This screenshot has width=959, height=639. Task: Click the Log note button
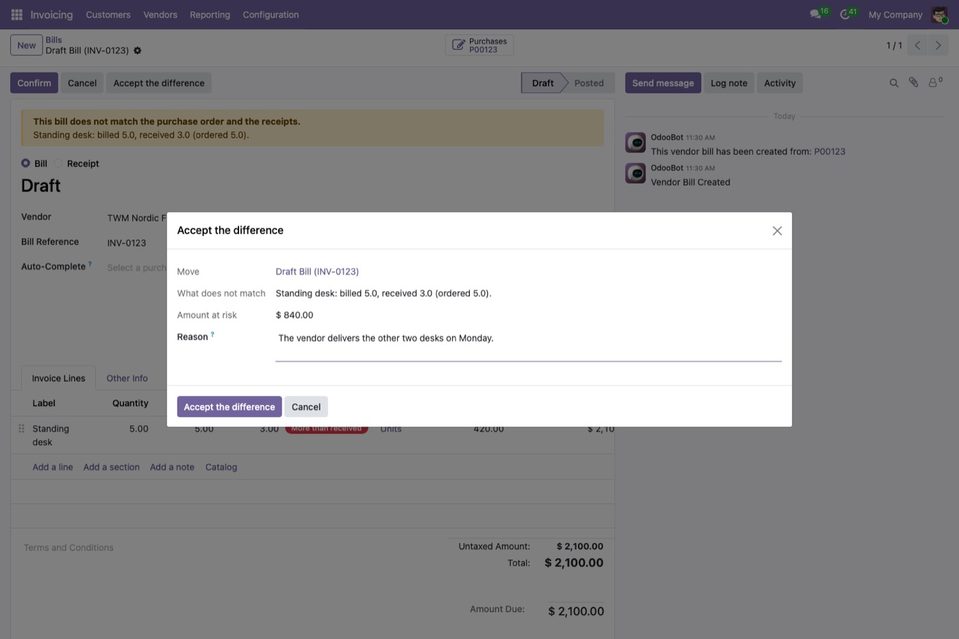tap(729, 83)
